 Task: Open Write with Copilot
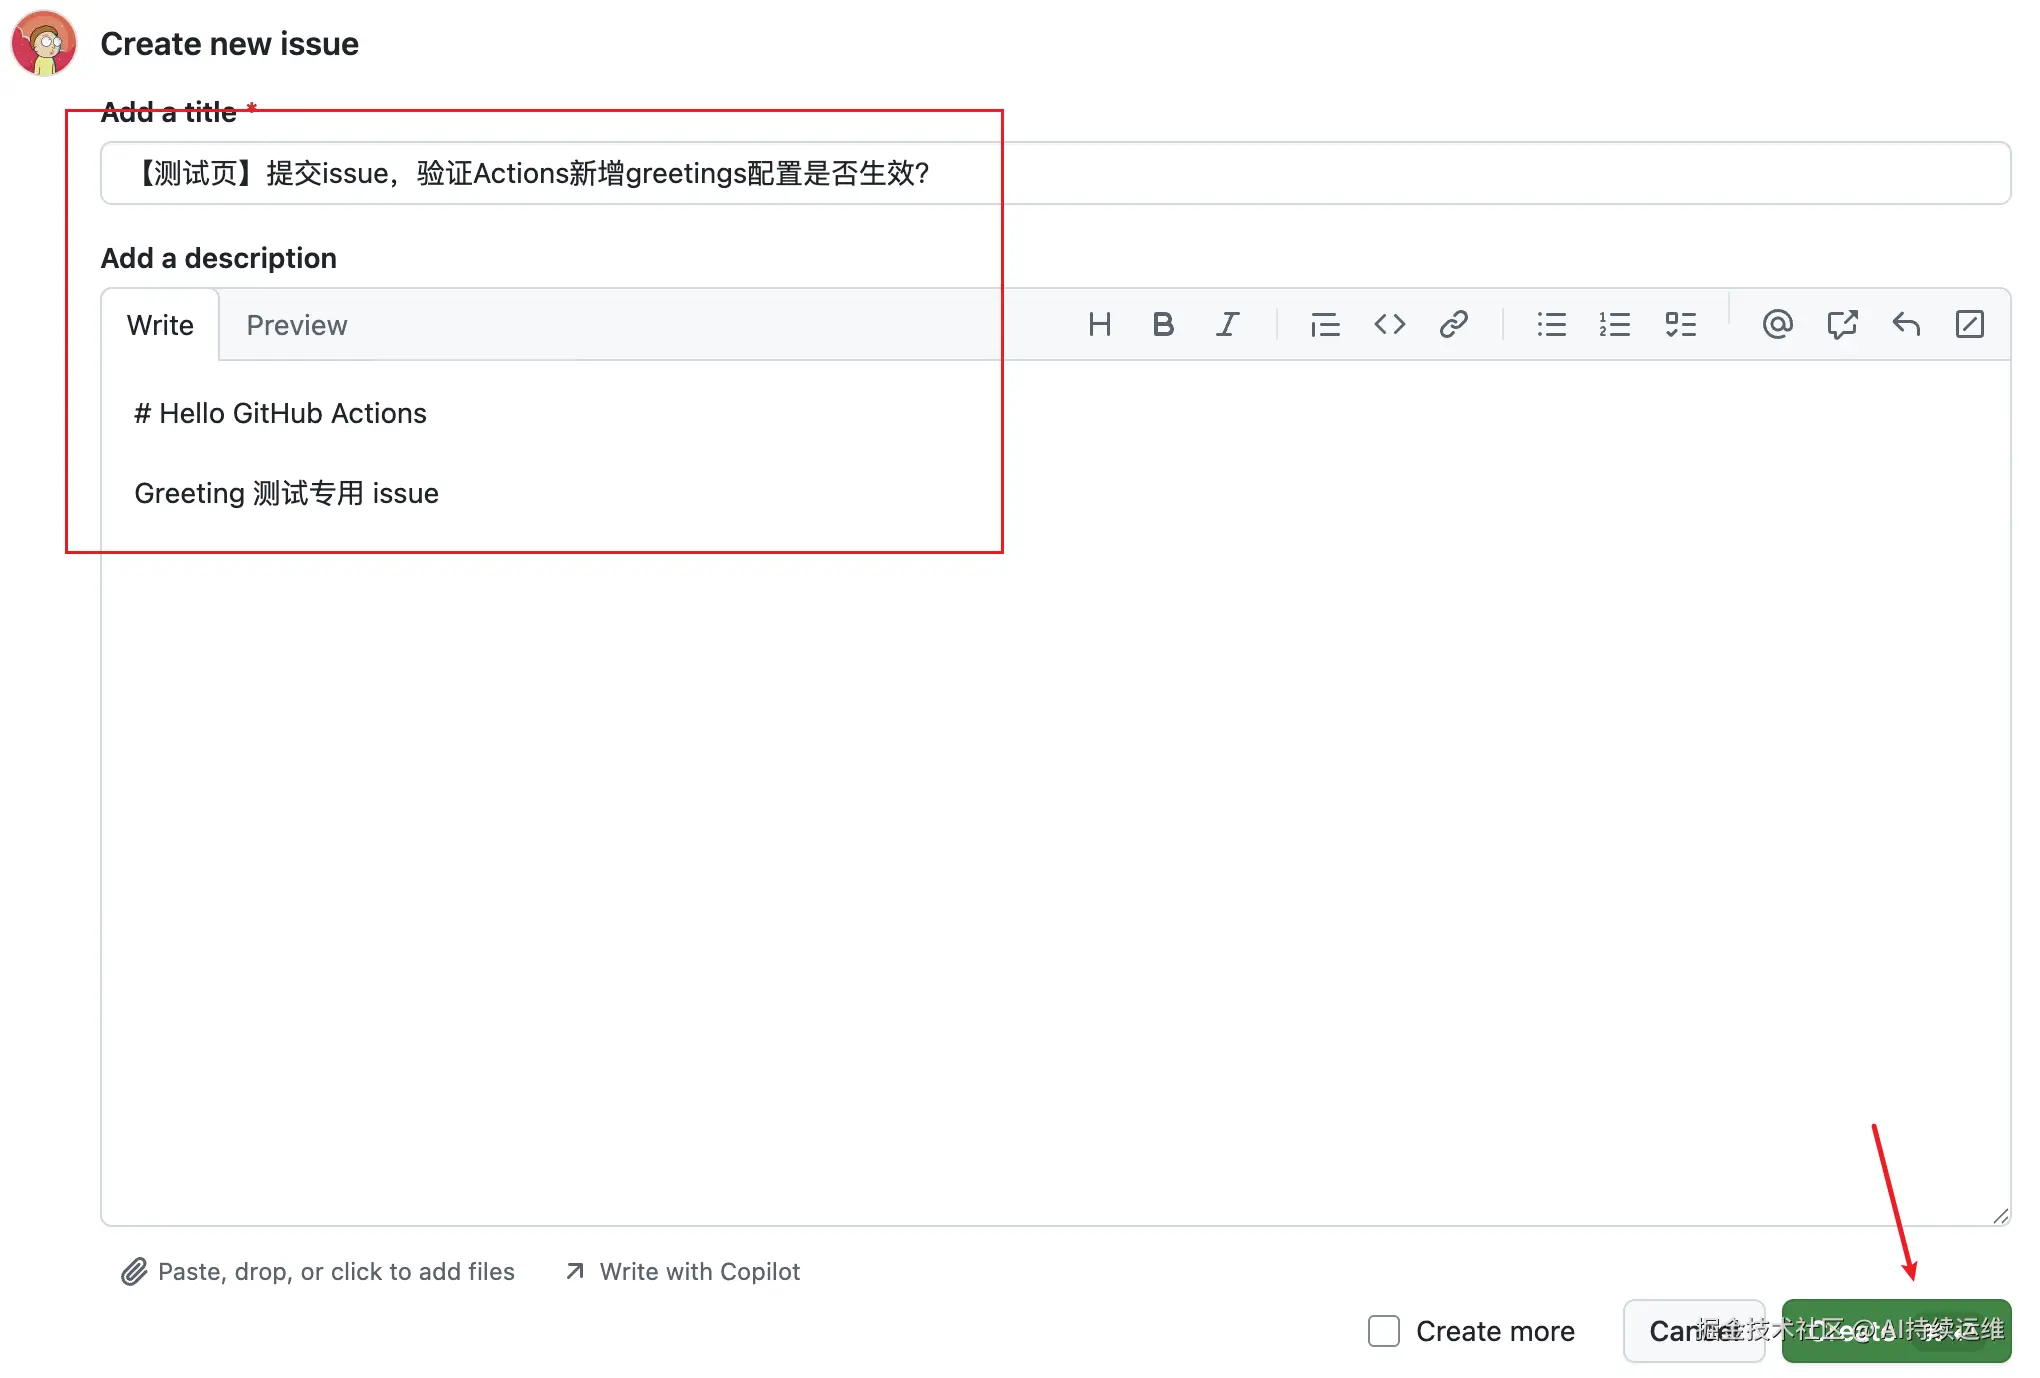point(698,1271)
